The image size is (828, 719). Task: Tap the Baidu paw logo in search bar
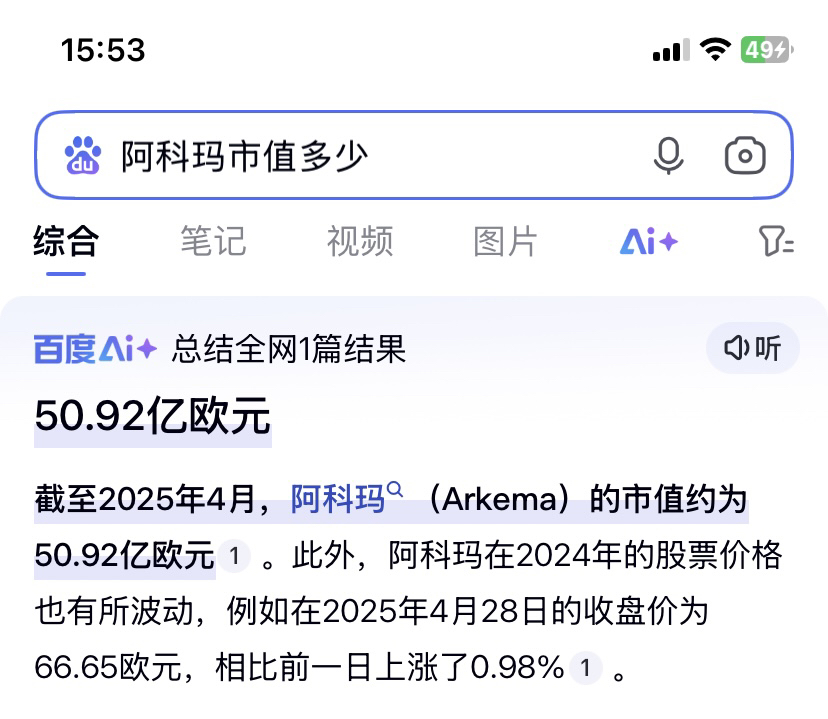click(83, 155)
